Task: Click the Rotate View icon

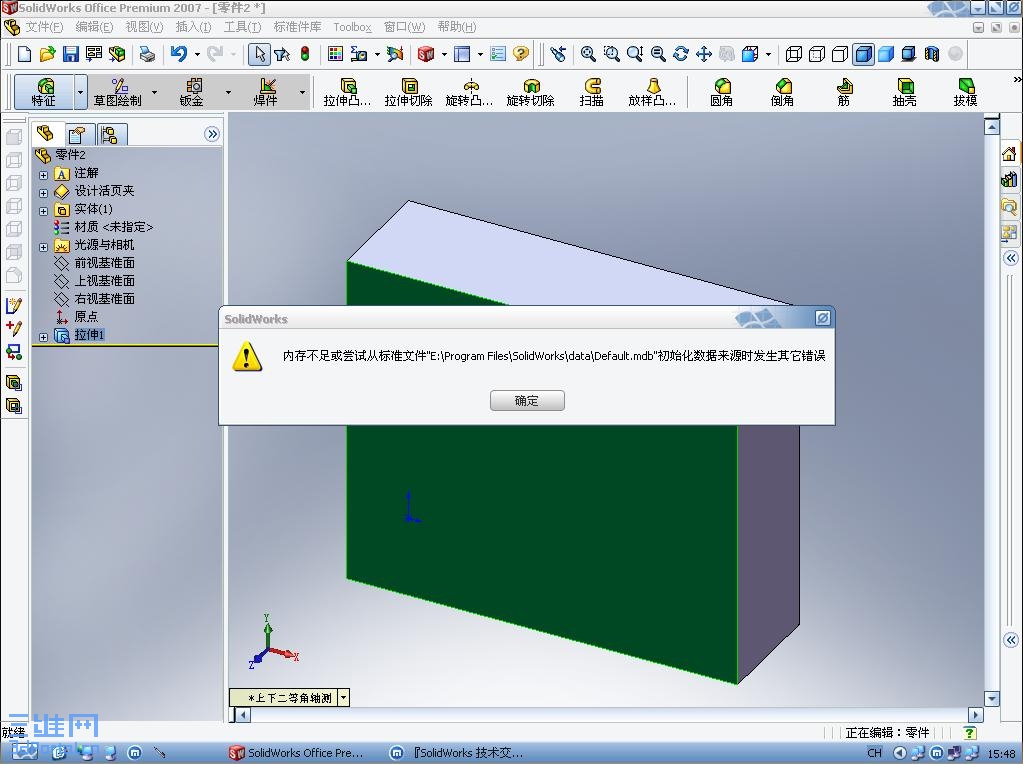Action: [680, 54]
